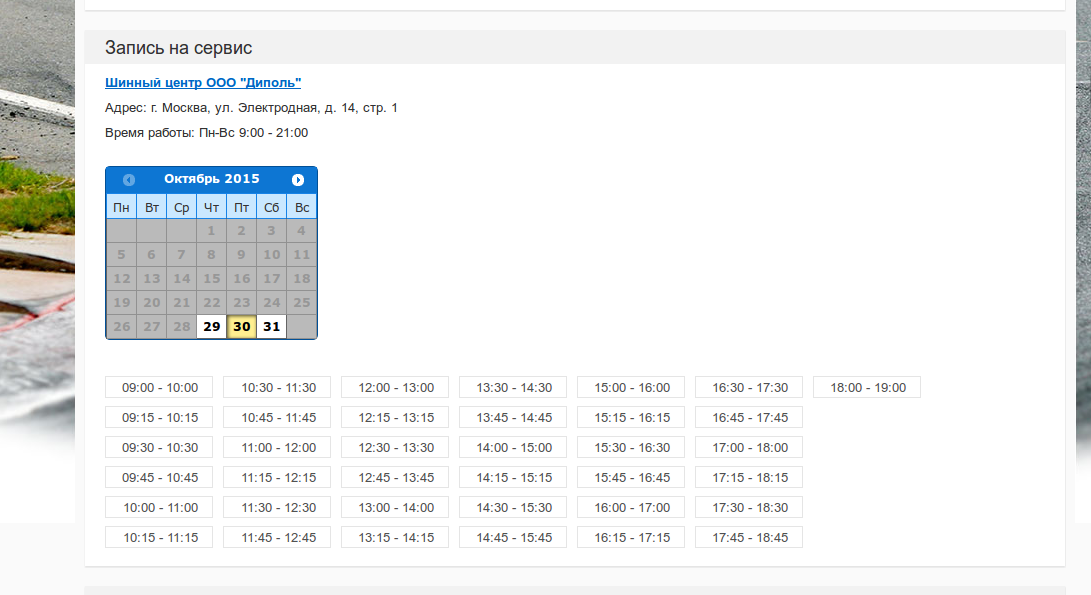
Task: Click the 16:45 - 17:45 appointment time
Action: [x=749, y=418]
